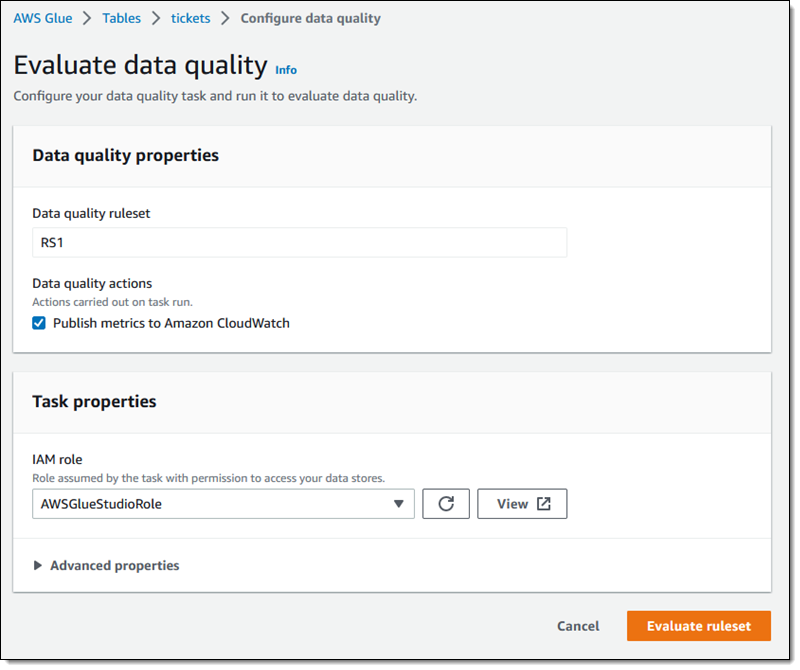Click the IAM role field label
The image size is (800, 670).
pos(57,460)
